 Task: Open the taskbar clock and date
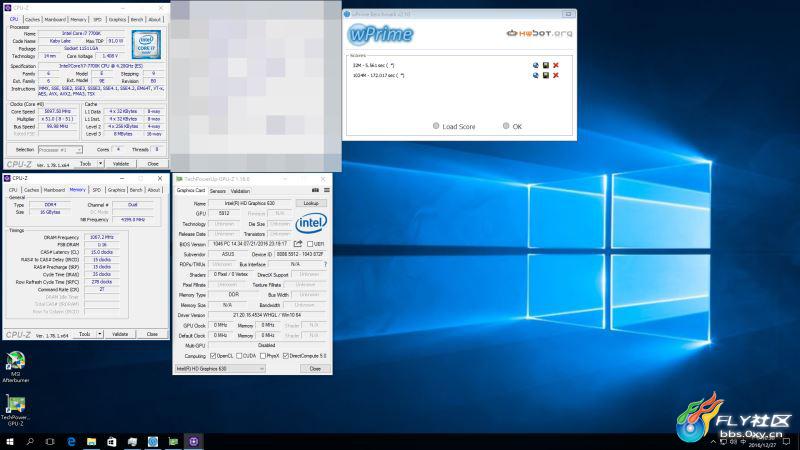point(763,442)
